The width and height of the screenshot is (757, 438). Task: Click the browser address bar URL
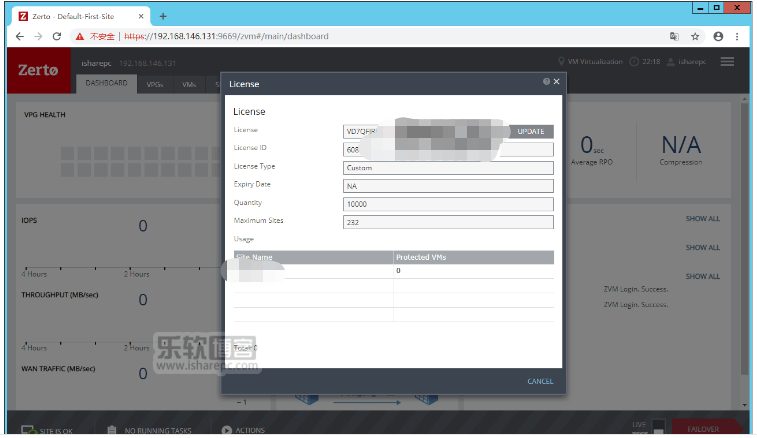point(226,36)
